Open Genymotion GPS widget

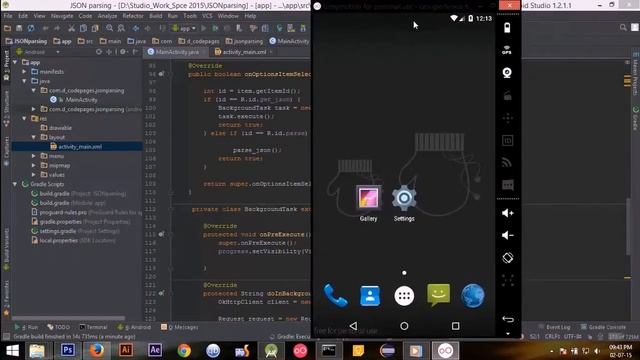coord(507,50)
